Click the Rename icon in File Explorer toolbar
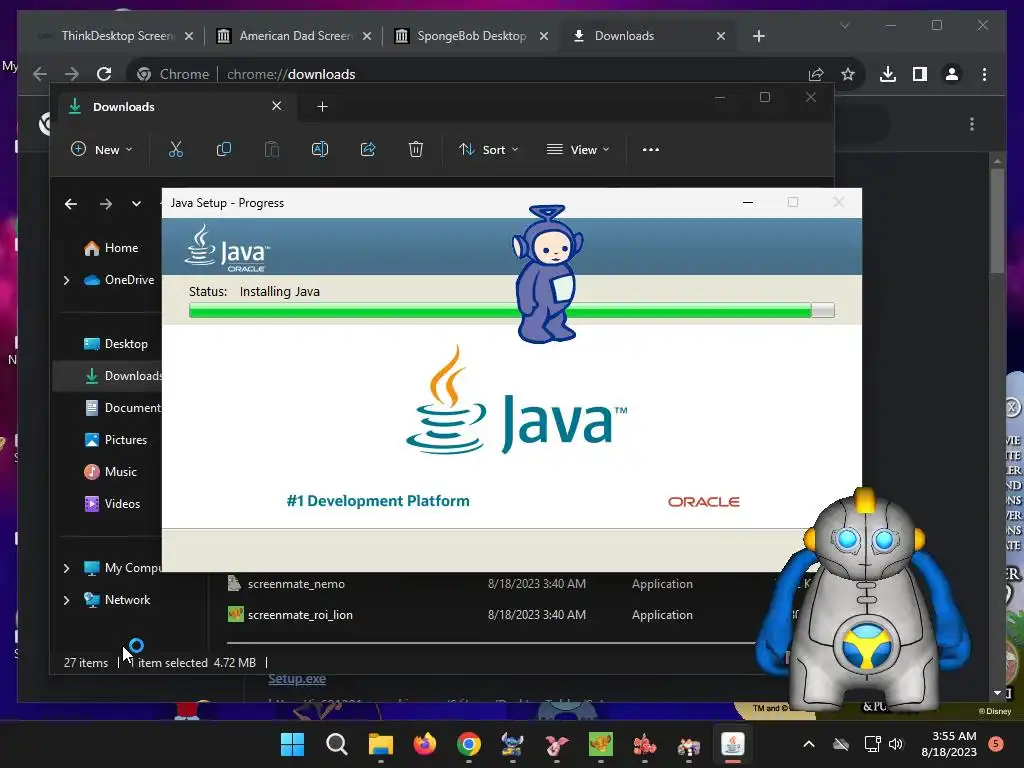Image resolution: width=1024 pixels, height=768 pixels. coord(320,150)
